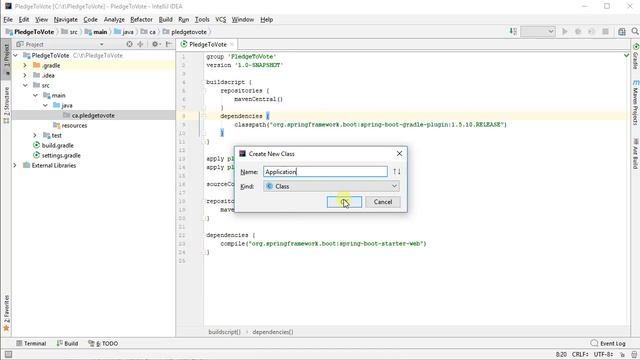This screenshot has width=640, height=360.
Task: Open the run configuration dropdown
Action: pos(538,31)
